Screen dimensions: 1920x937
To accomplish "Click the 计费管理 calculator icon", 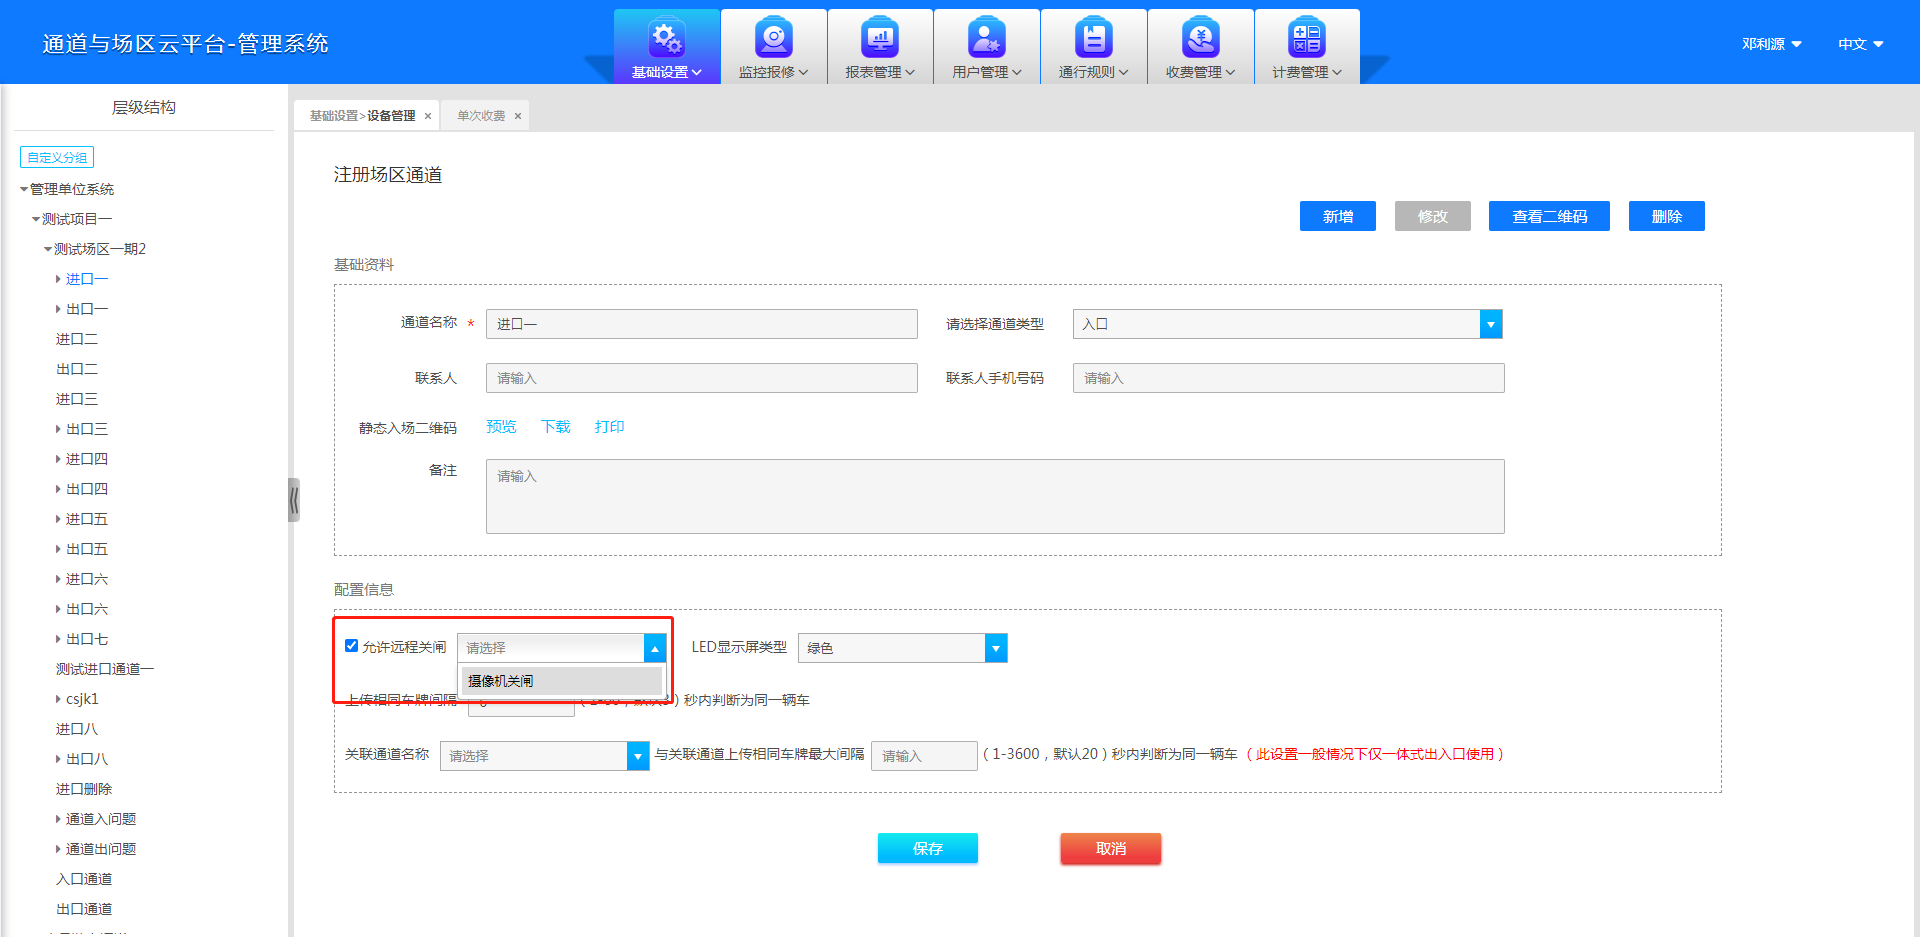I will pyautogui.click(x=1307, y=39).
